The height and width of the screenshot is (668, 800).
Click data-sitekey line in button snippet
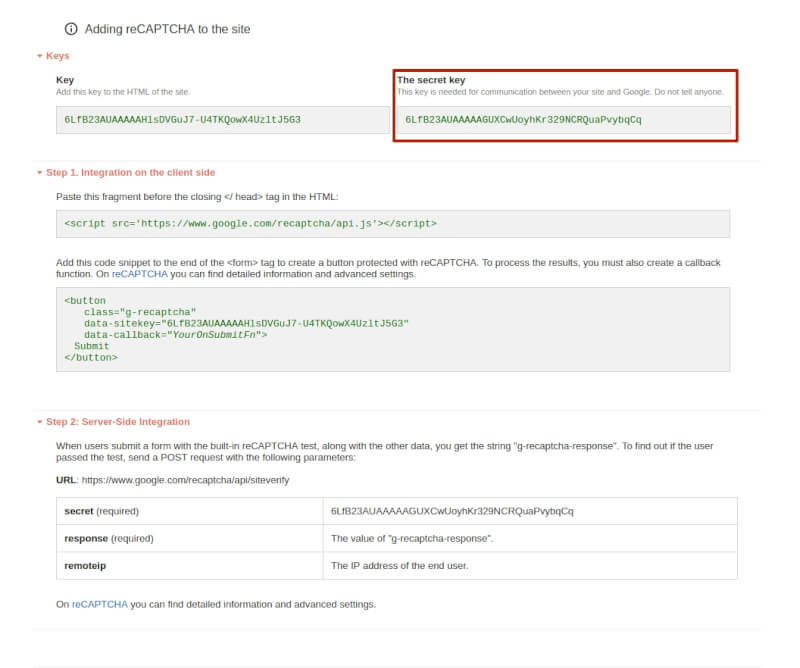[246, 324]
